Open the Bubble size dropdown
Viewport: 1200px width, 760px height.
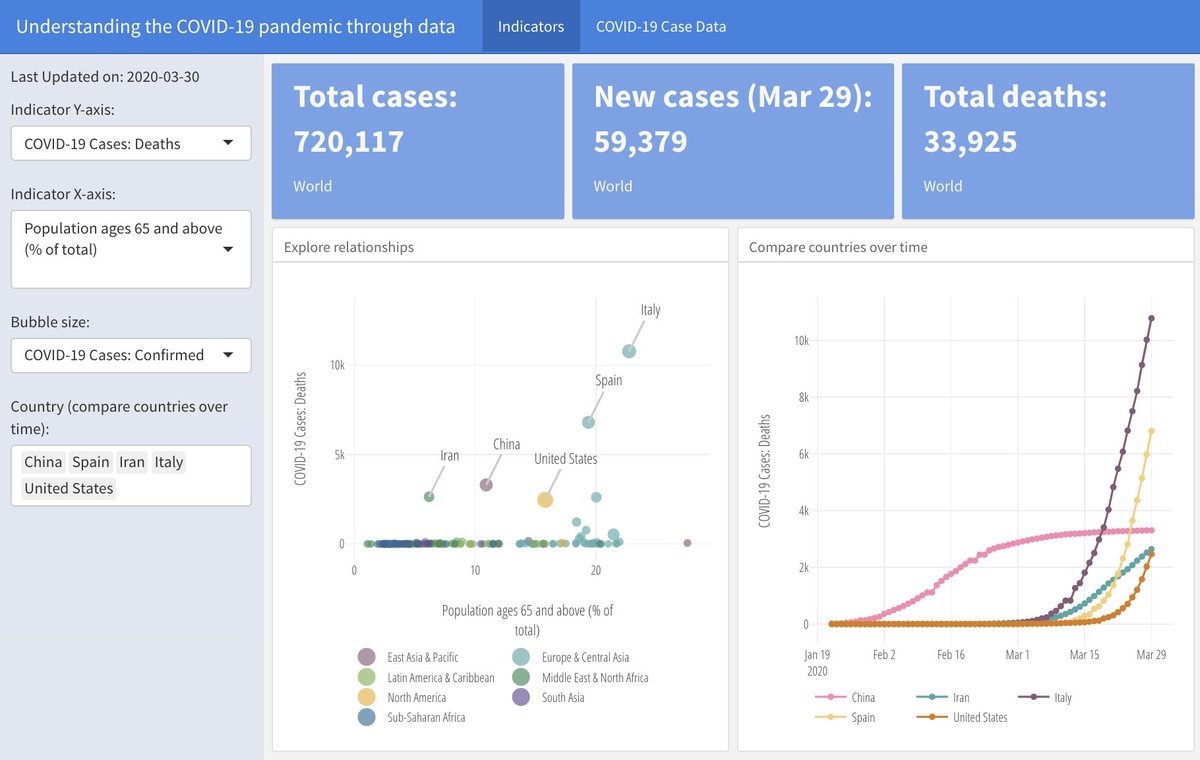click(x=131, y=354)
